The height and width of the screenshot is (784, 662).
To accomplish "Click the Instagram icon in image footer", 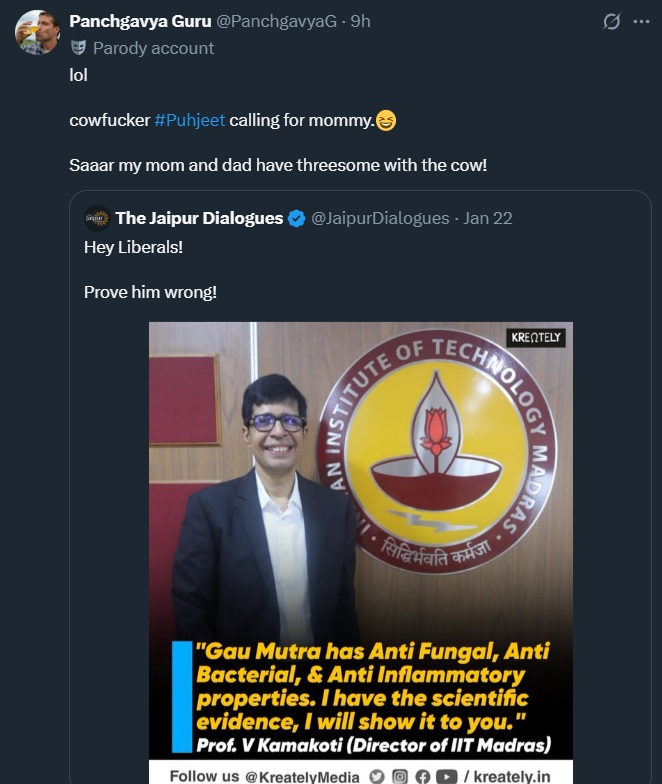I will coord(399,775).
